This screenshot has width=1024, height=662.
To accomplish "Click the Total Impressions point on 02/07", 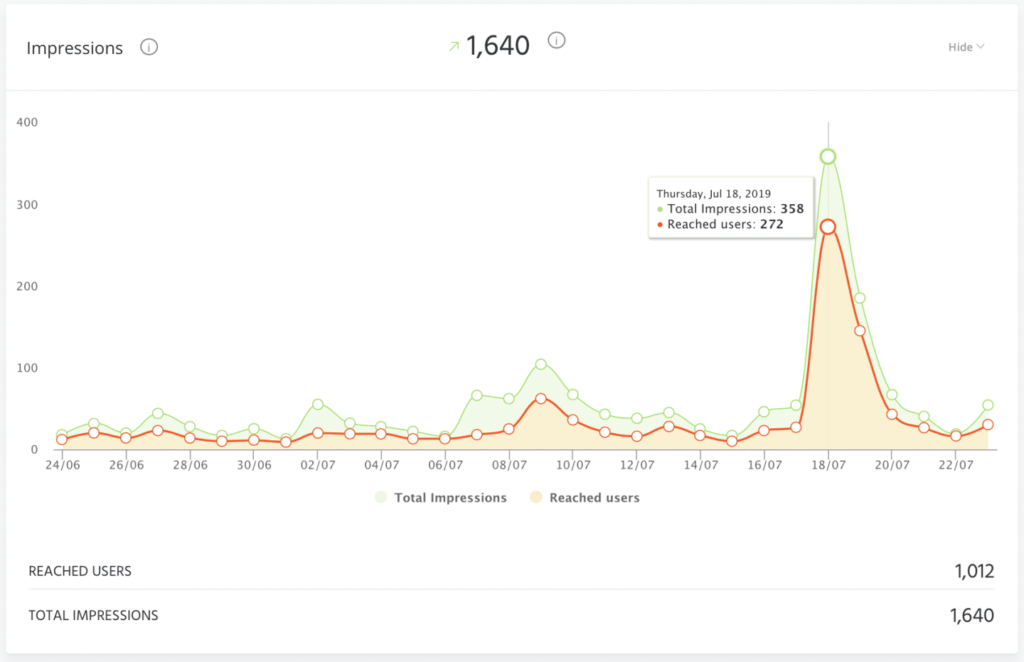I will [x=318, y=404].
